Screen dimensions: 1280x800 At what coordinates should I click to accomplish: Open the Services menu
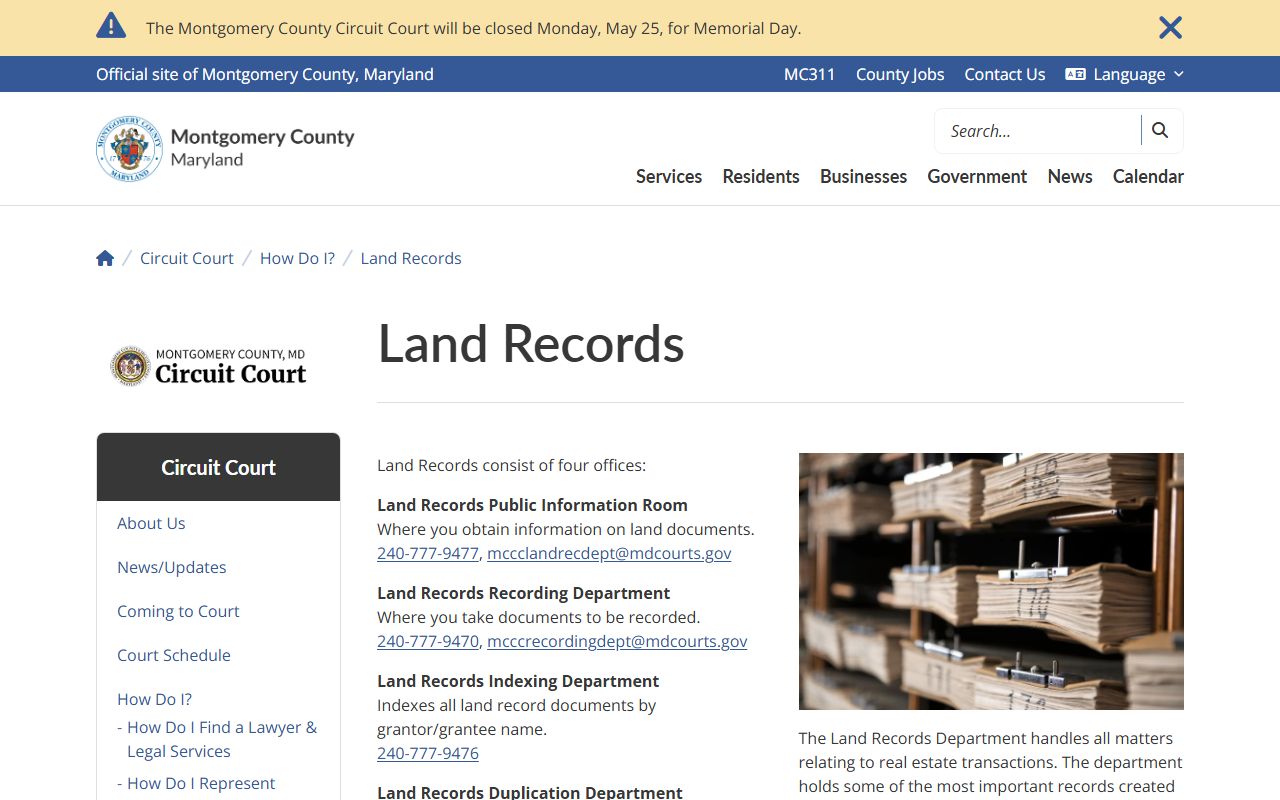point(669,176)
